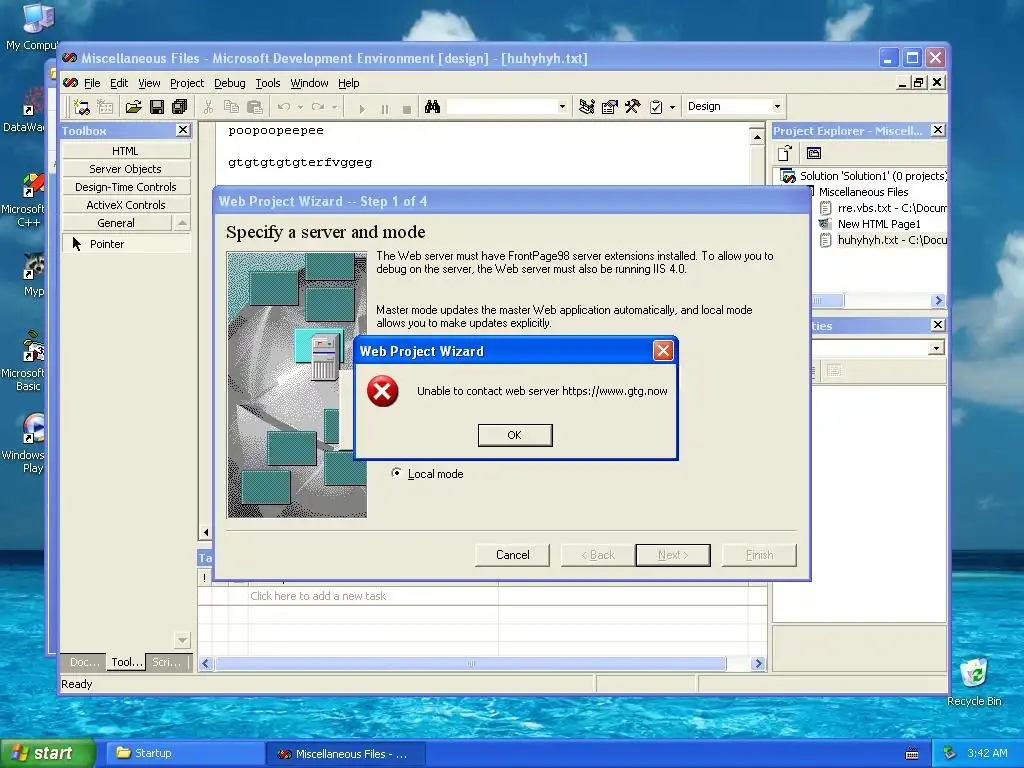Switch to the Doc... tab at the bottom
1024x768 pixels.
[x=84, y=662]
